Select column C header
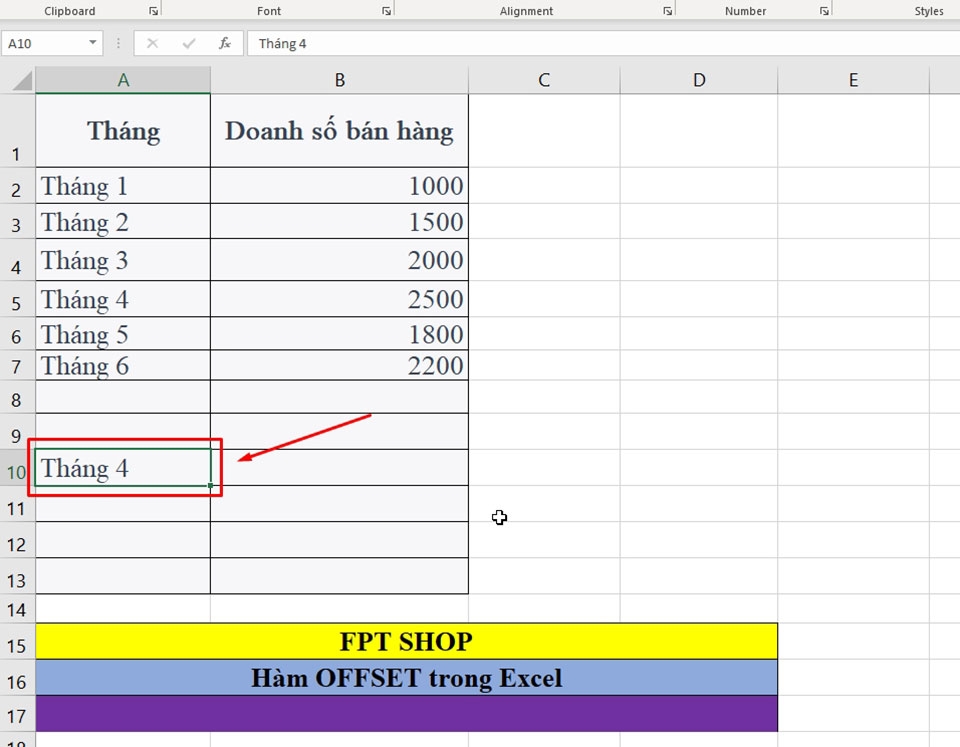The width and height of the screenshot is (960, 747). point(544,80)
